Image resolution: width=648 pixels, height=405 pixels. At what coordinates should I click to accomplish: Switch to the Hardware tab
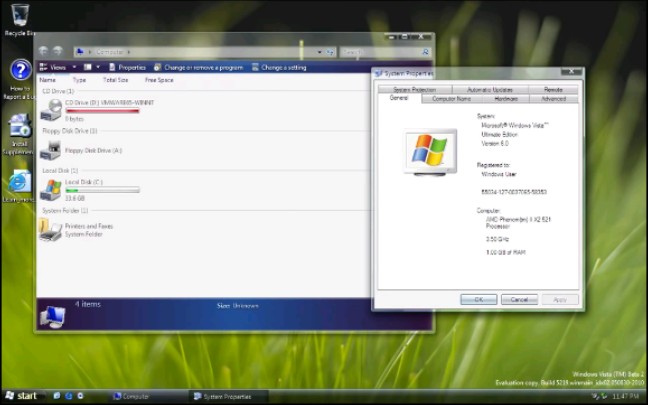point(506,99)
